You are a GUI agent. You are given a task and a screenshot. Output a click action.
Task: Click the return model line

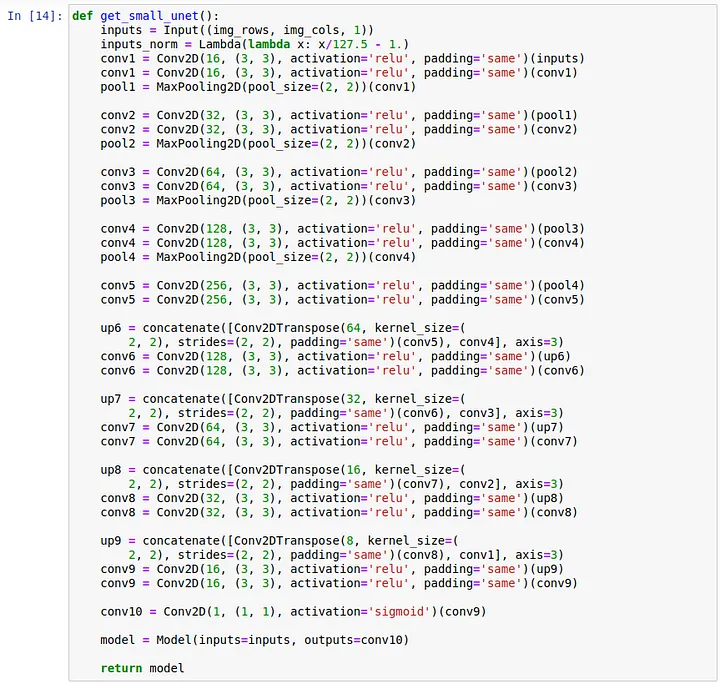click(x=142, y=669)
